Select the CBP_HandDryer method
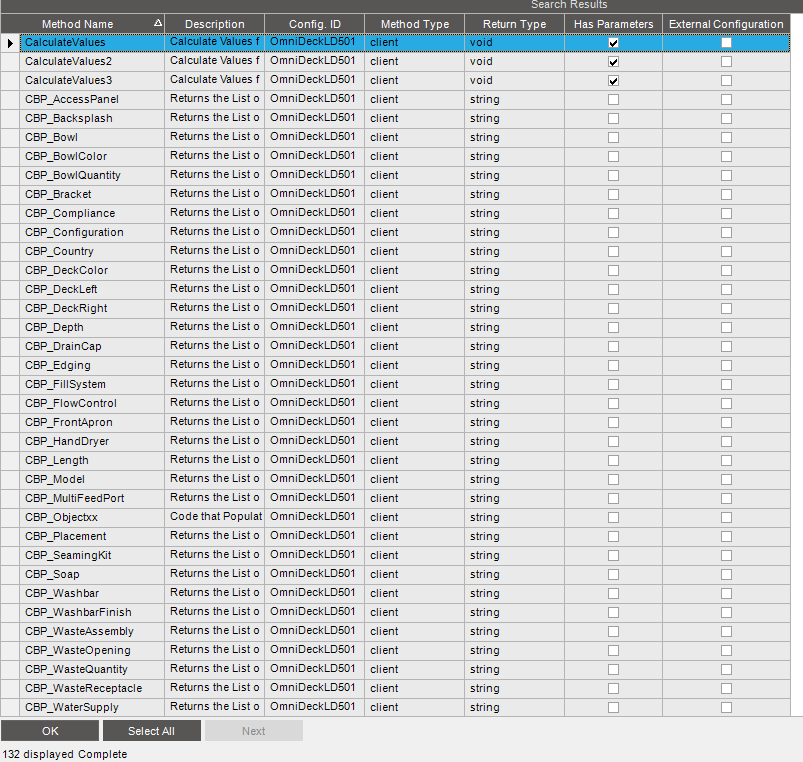 click(67, 441)
